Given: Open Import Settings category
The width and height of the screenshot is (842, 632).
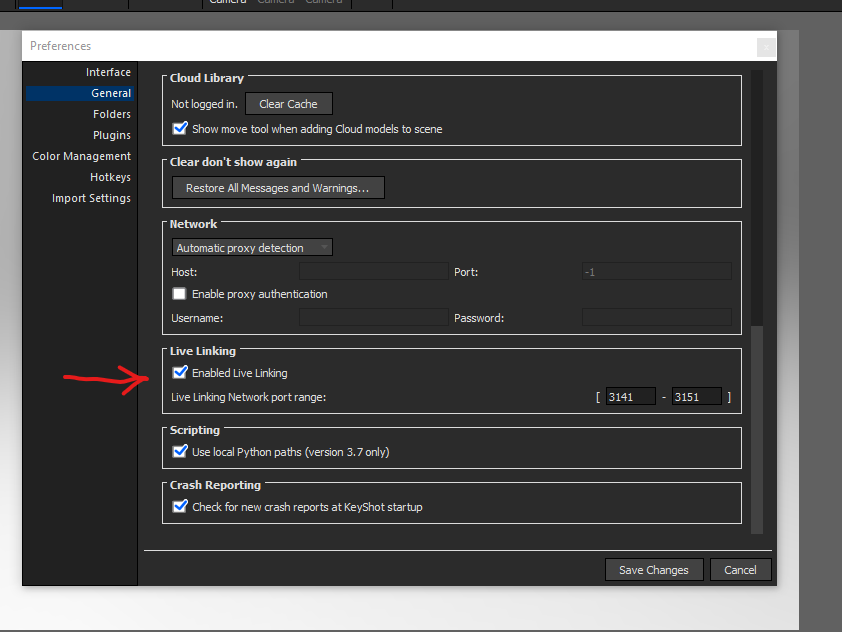Looking at the screenshot, I should [91, 198].
